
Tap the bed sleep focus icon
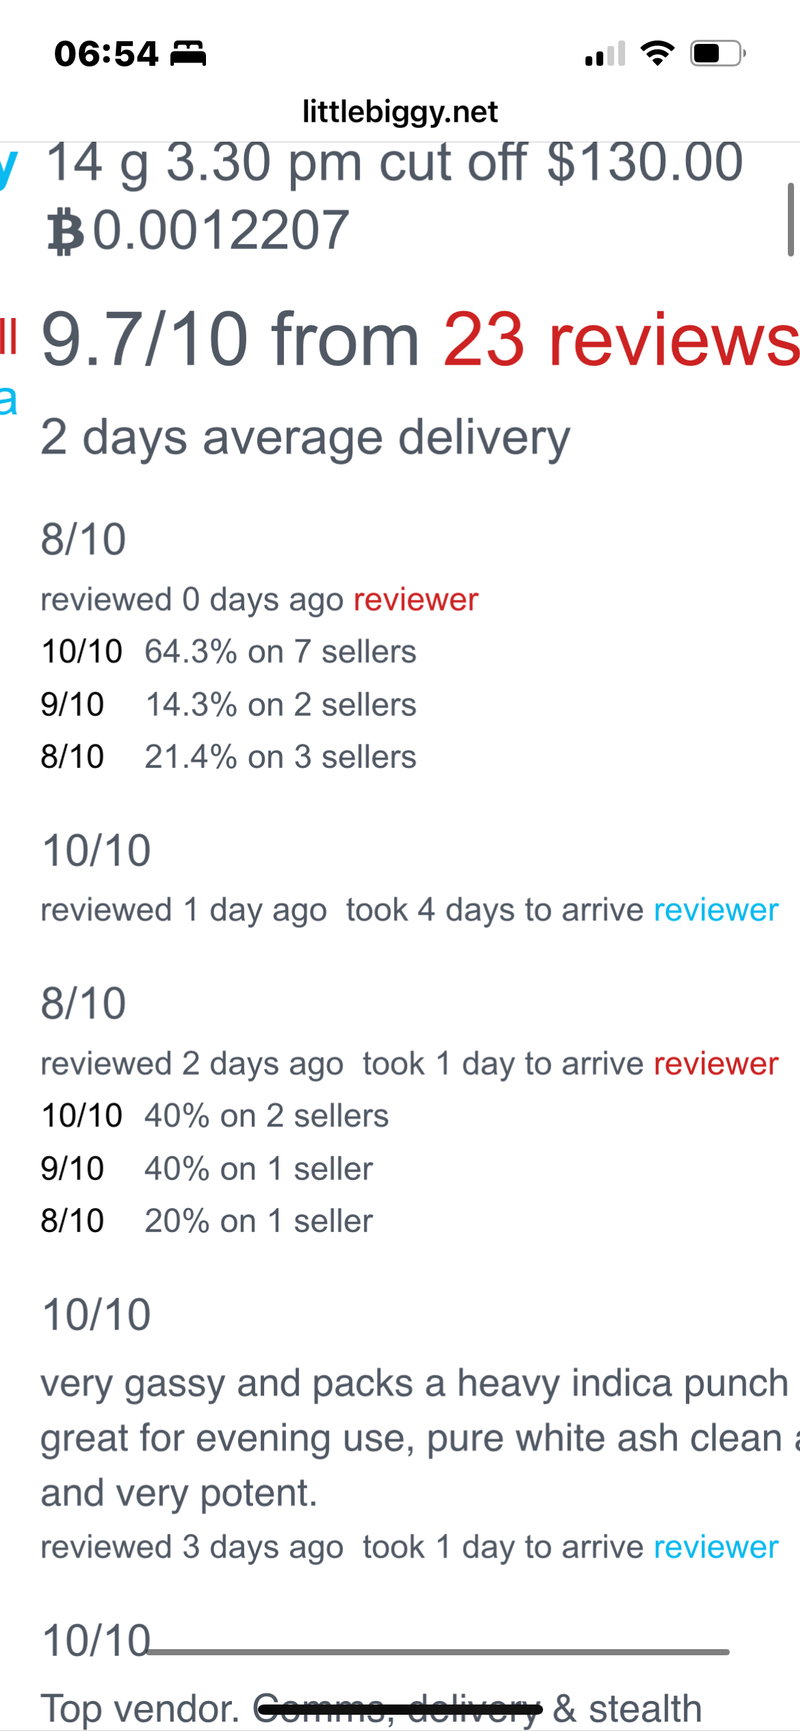pos(188,53)
